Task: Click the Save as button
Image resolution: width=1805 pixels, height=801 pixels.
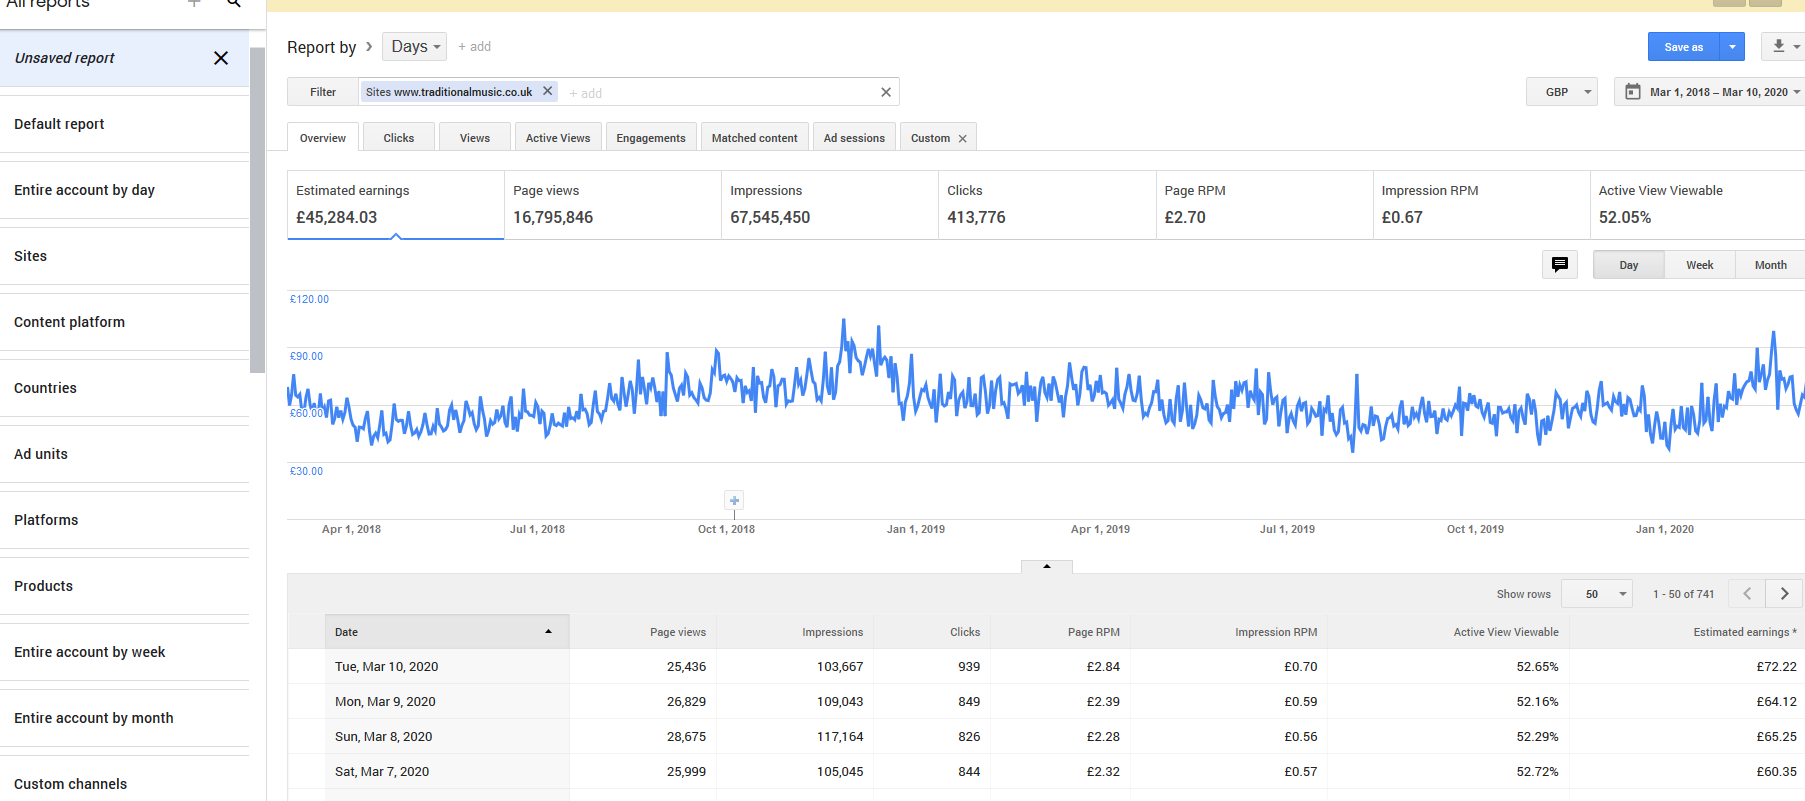Action: coord(1684,47)
